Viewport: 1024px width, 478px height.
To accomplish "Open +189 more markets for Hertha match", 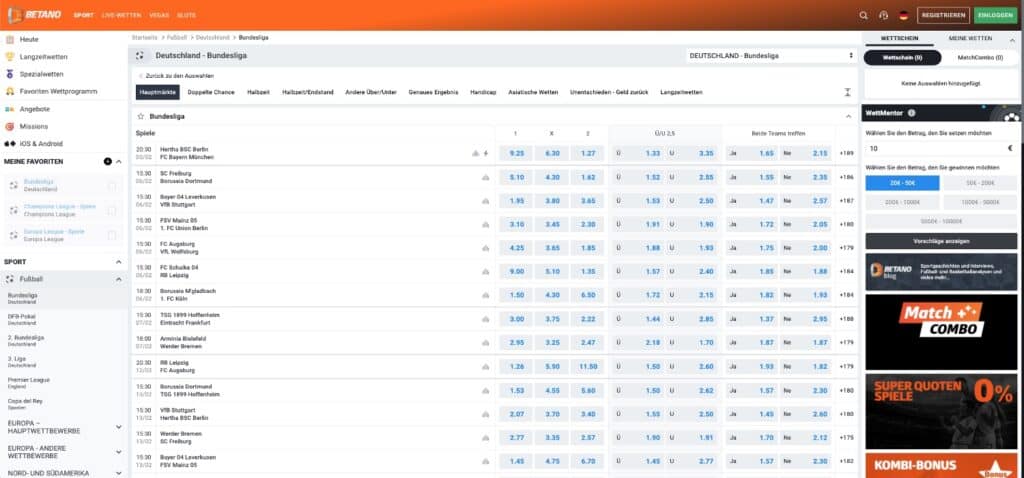I will click(x=846, y=153).
